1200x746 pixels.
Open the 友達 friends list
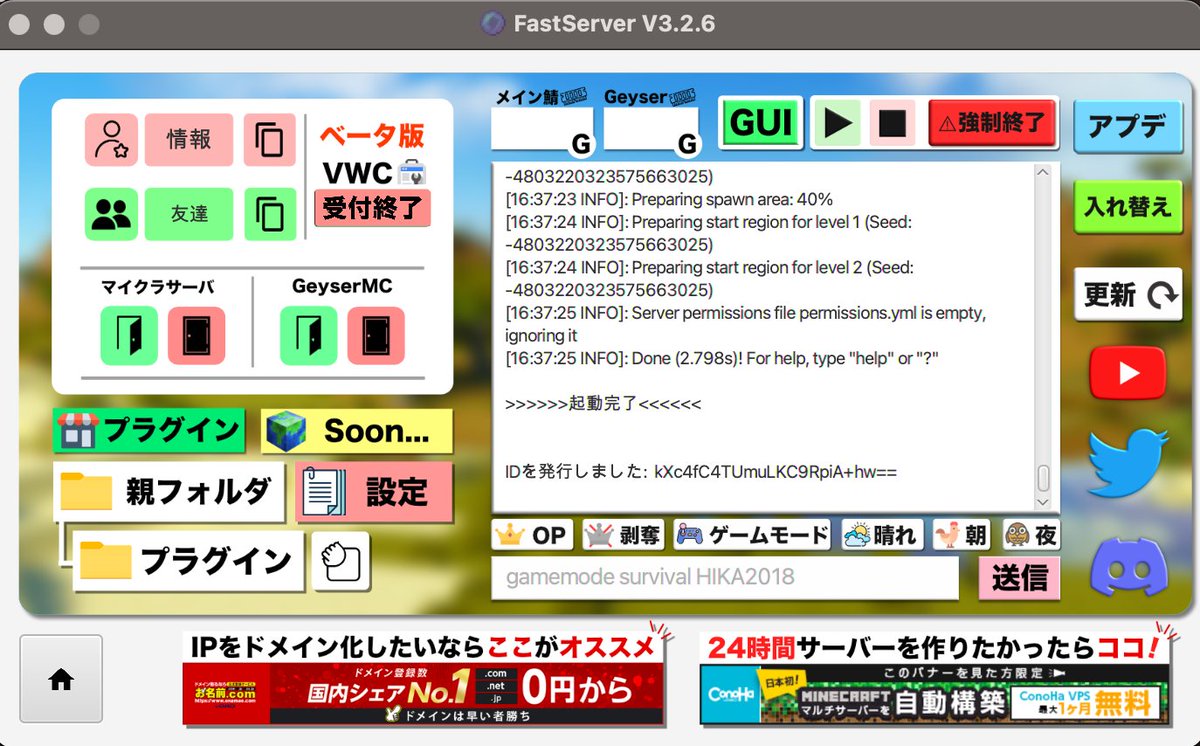pyautogui.click(x=189, y=214)
